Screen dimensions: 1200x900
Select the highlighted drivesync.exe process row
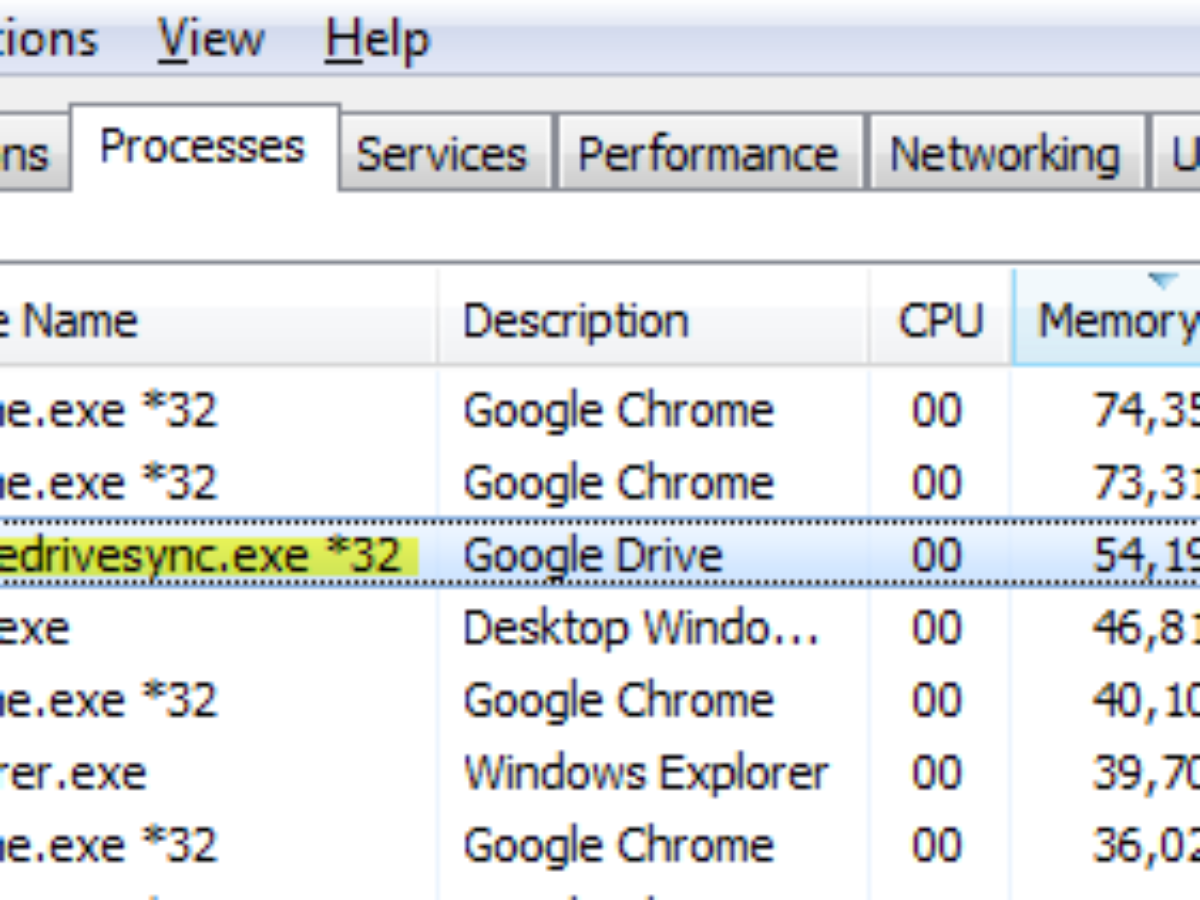pyautogui.click(x=200, y=556)
